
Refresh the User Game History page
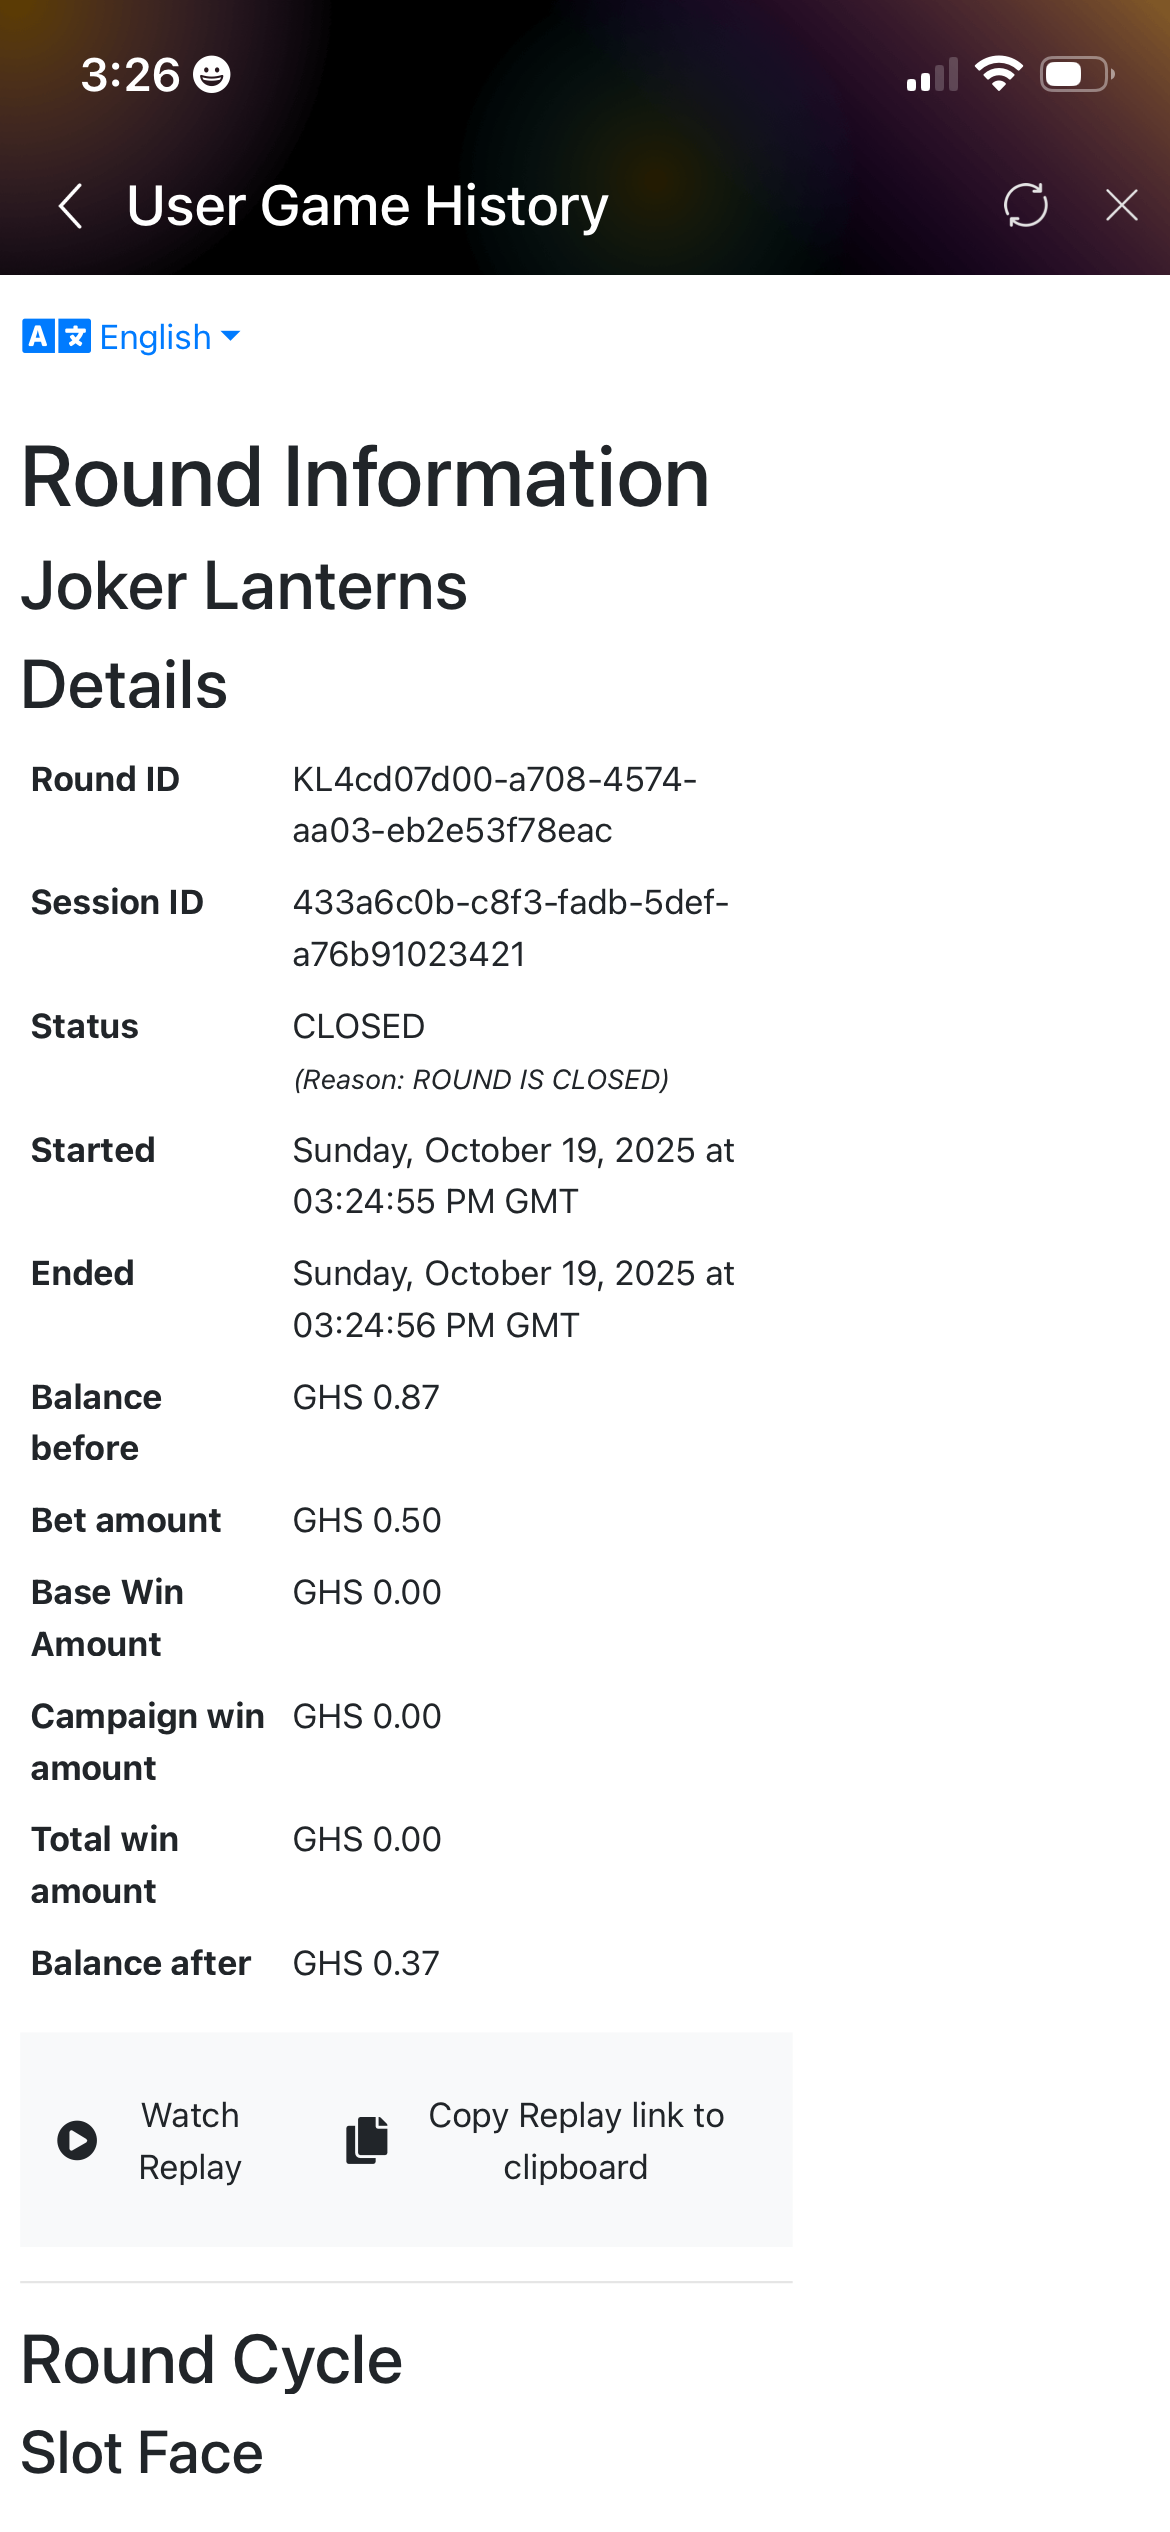(x=1025, y=205)
